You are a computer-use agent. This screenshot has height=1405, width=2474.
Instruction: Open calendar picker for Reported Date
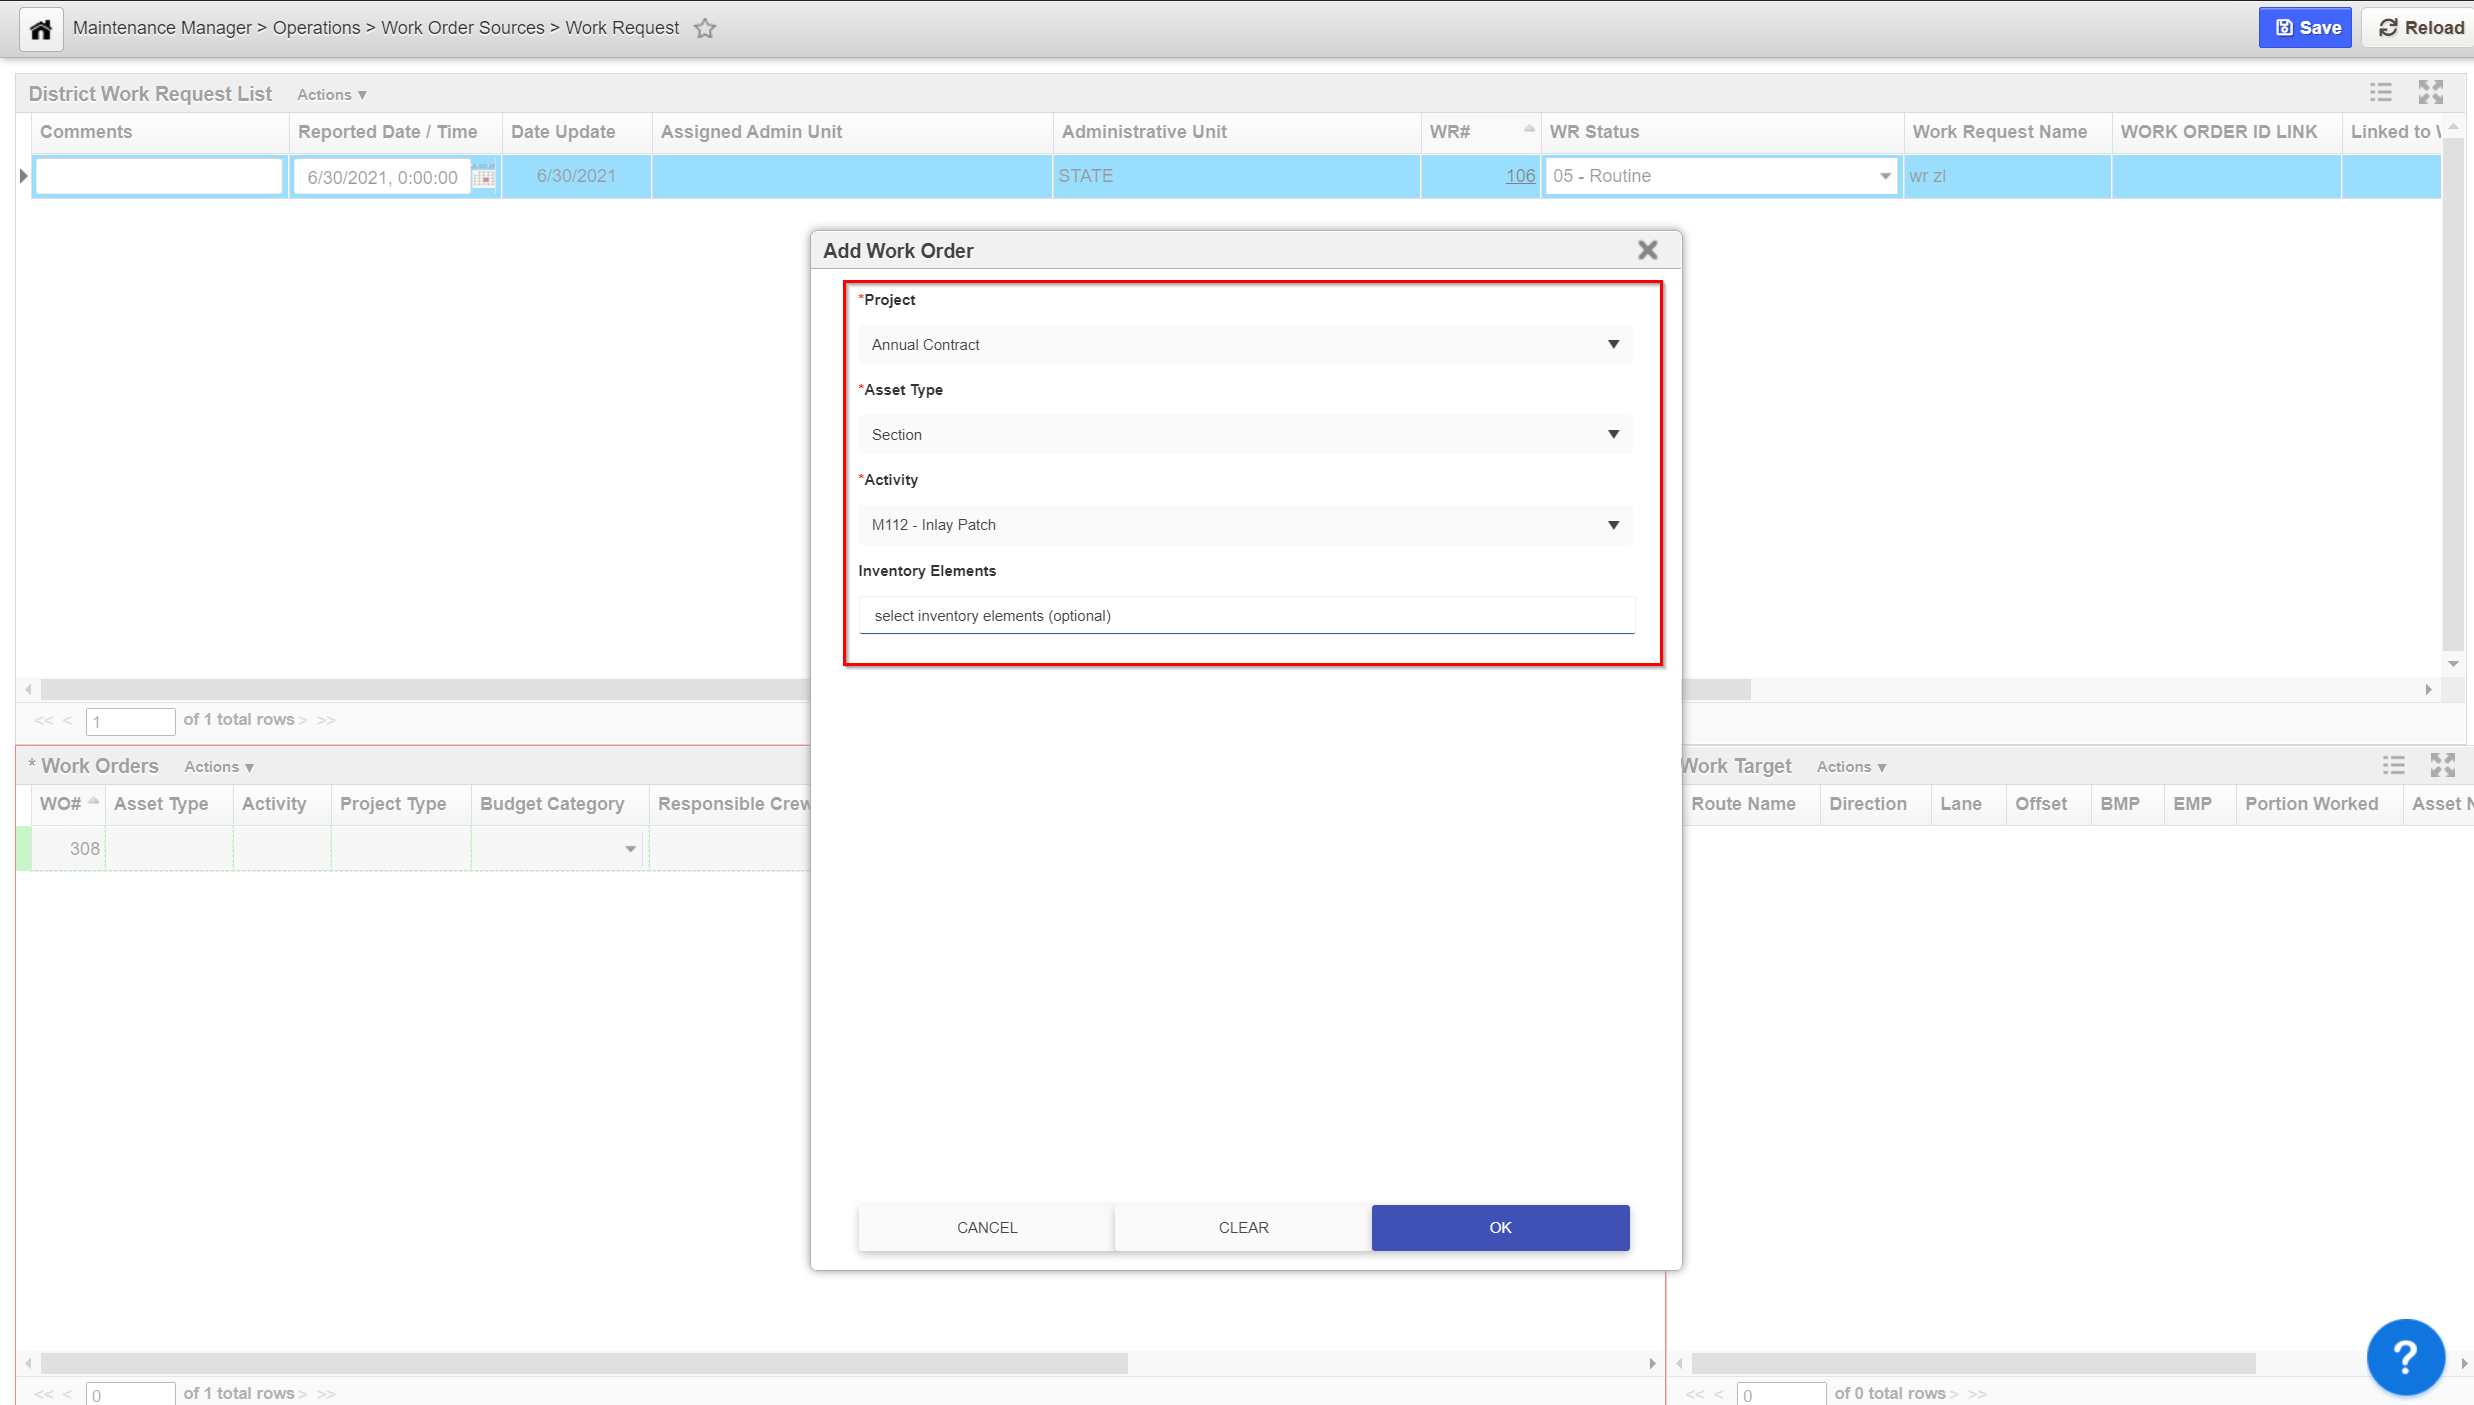pos(484,177)
